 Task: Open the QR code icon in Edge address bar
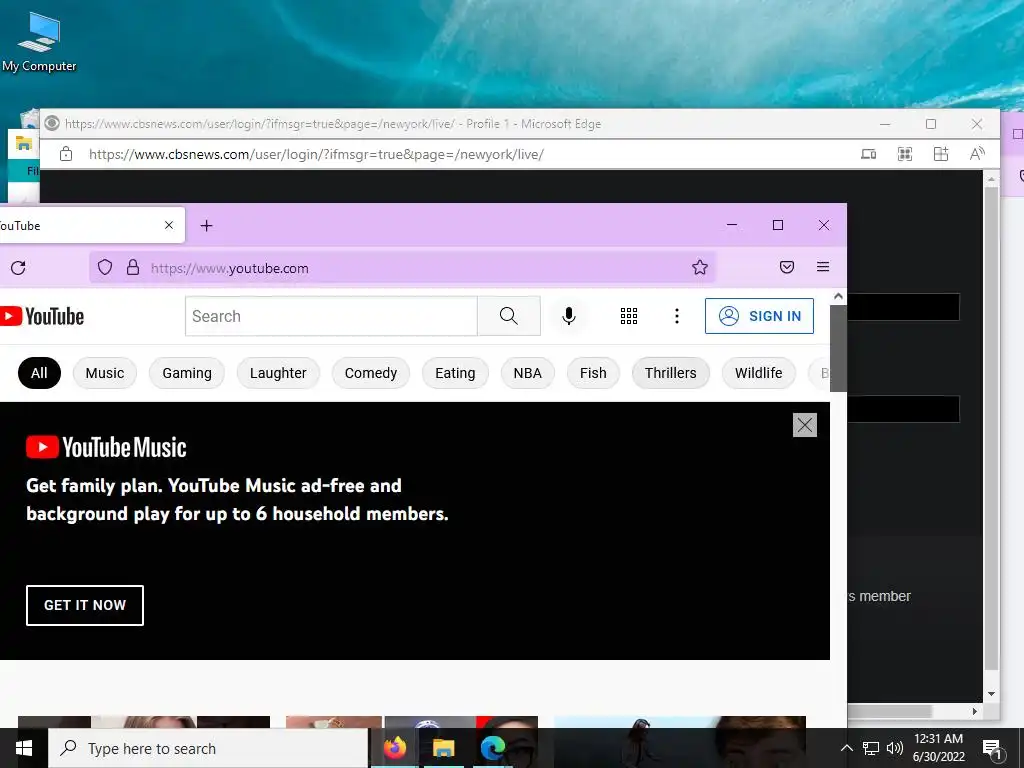click(x=904, y=154)
